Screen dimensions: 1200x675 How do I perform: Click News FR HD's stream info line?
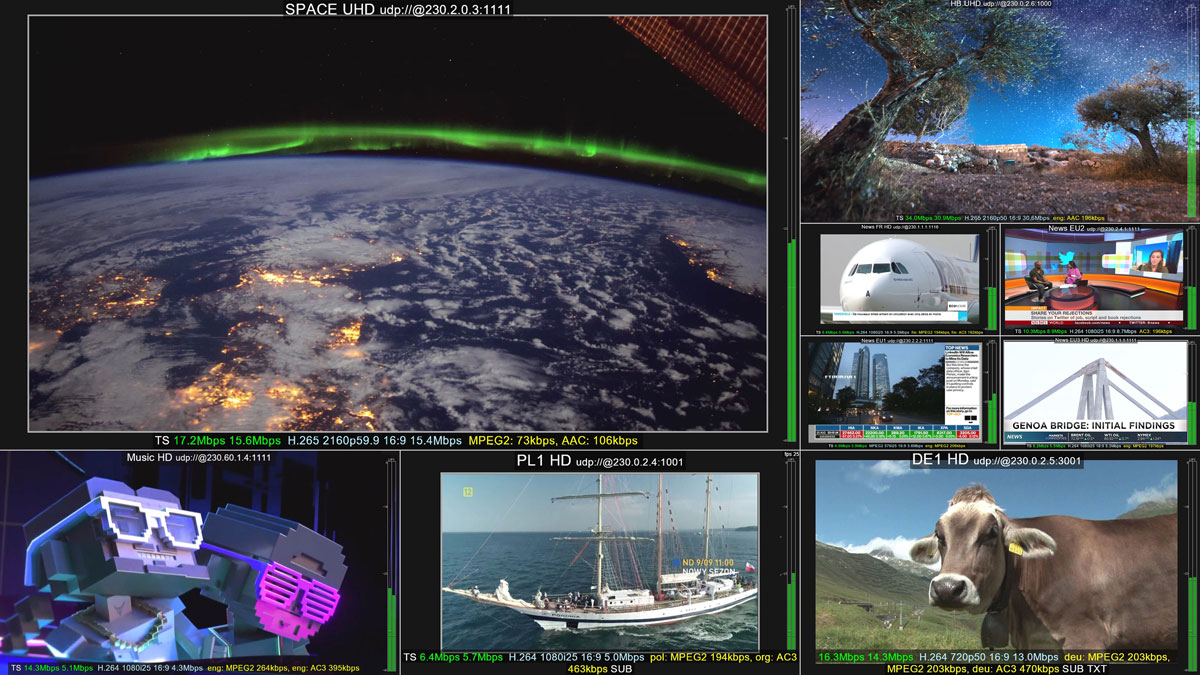pyautogui.click(x=900, y=332)
